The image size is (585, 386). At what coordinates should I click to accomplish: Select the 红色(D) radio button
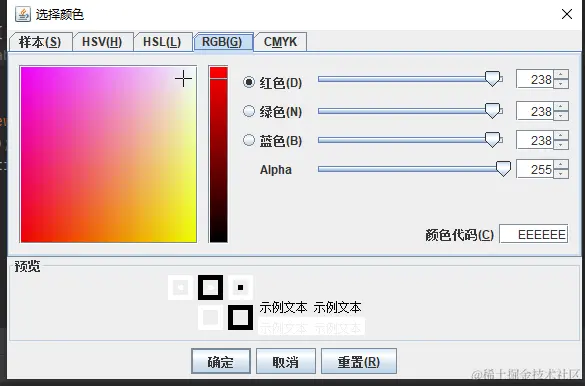click(249, 82)
